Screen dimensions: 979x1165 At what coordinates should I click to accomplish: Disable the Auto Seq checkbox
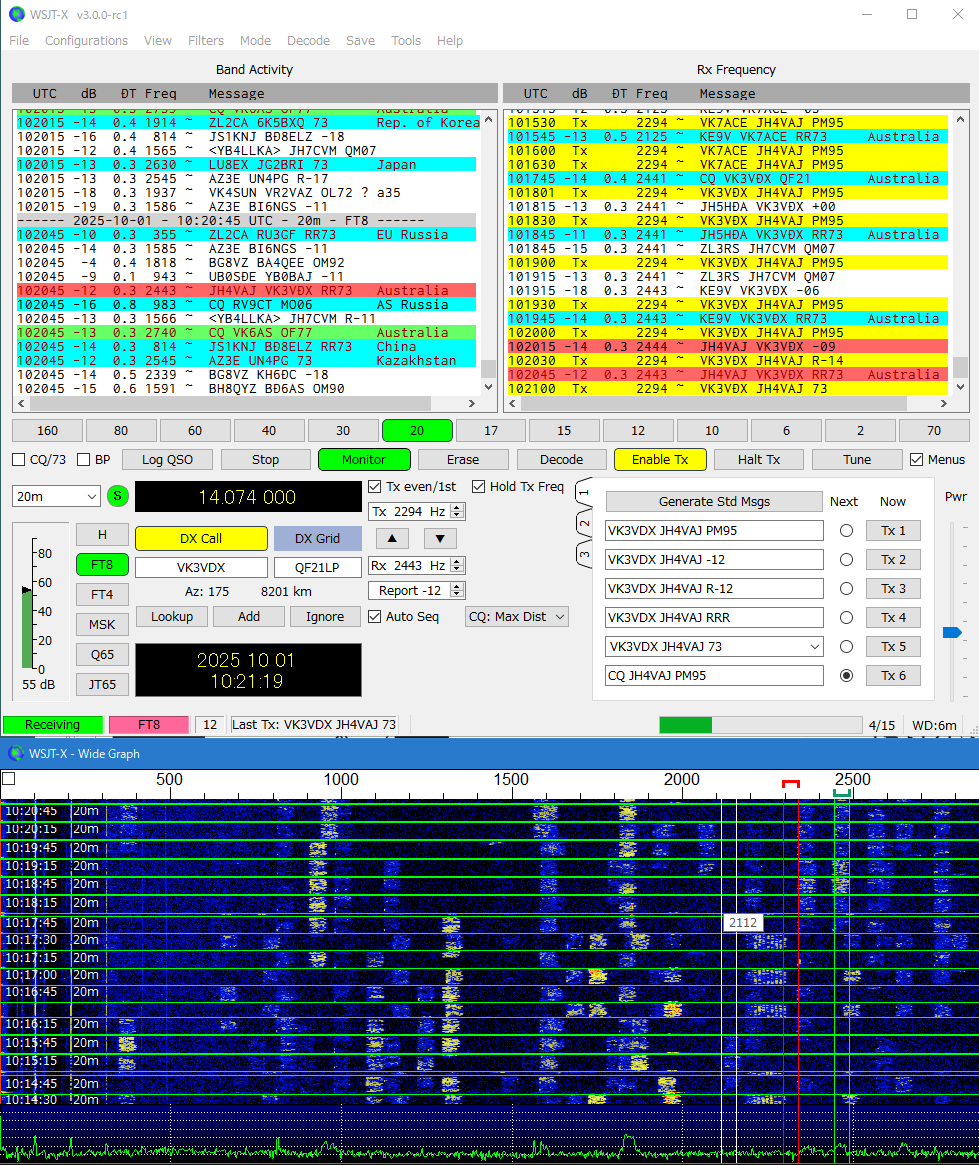click(x=375, y=617)
